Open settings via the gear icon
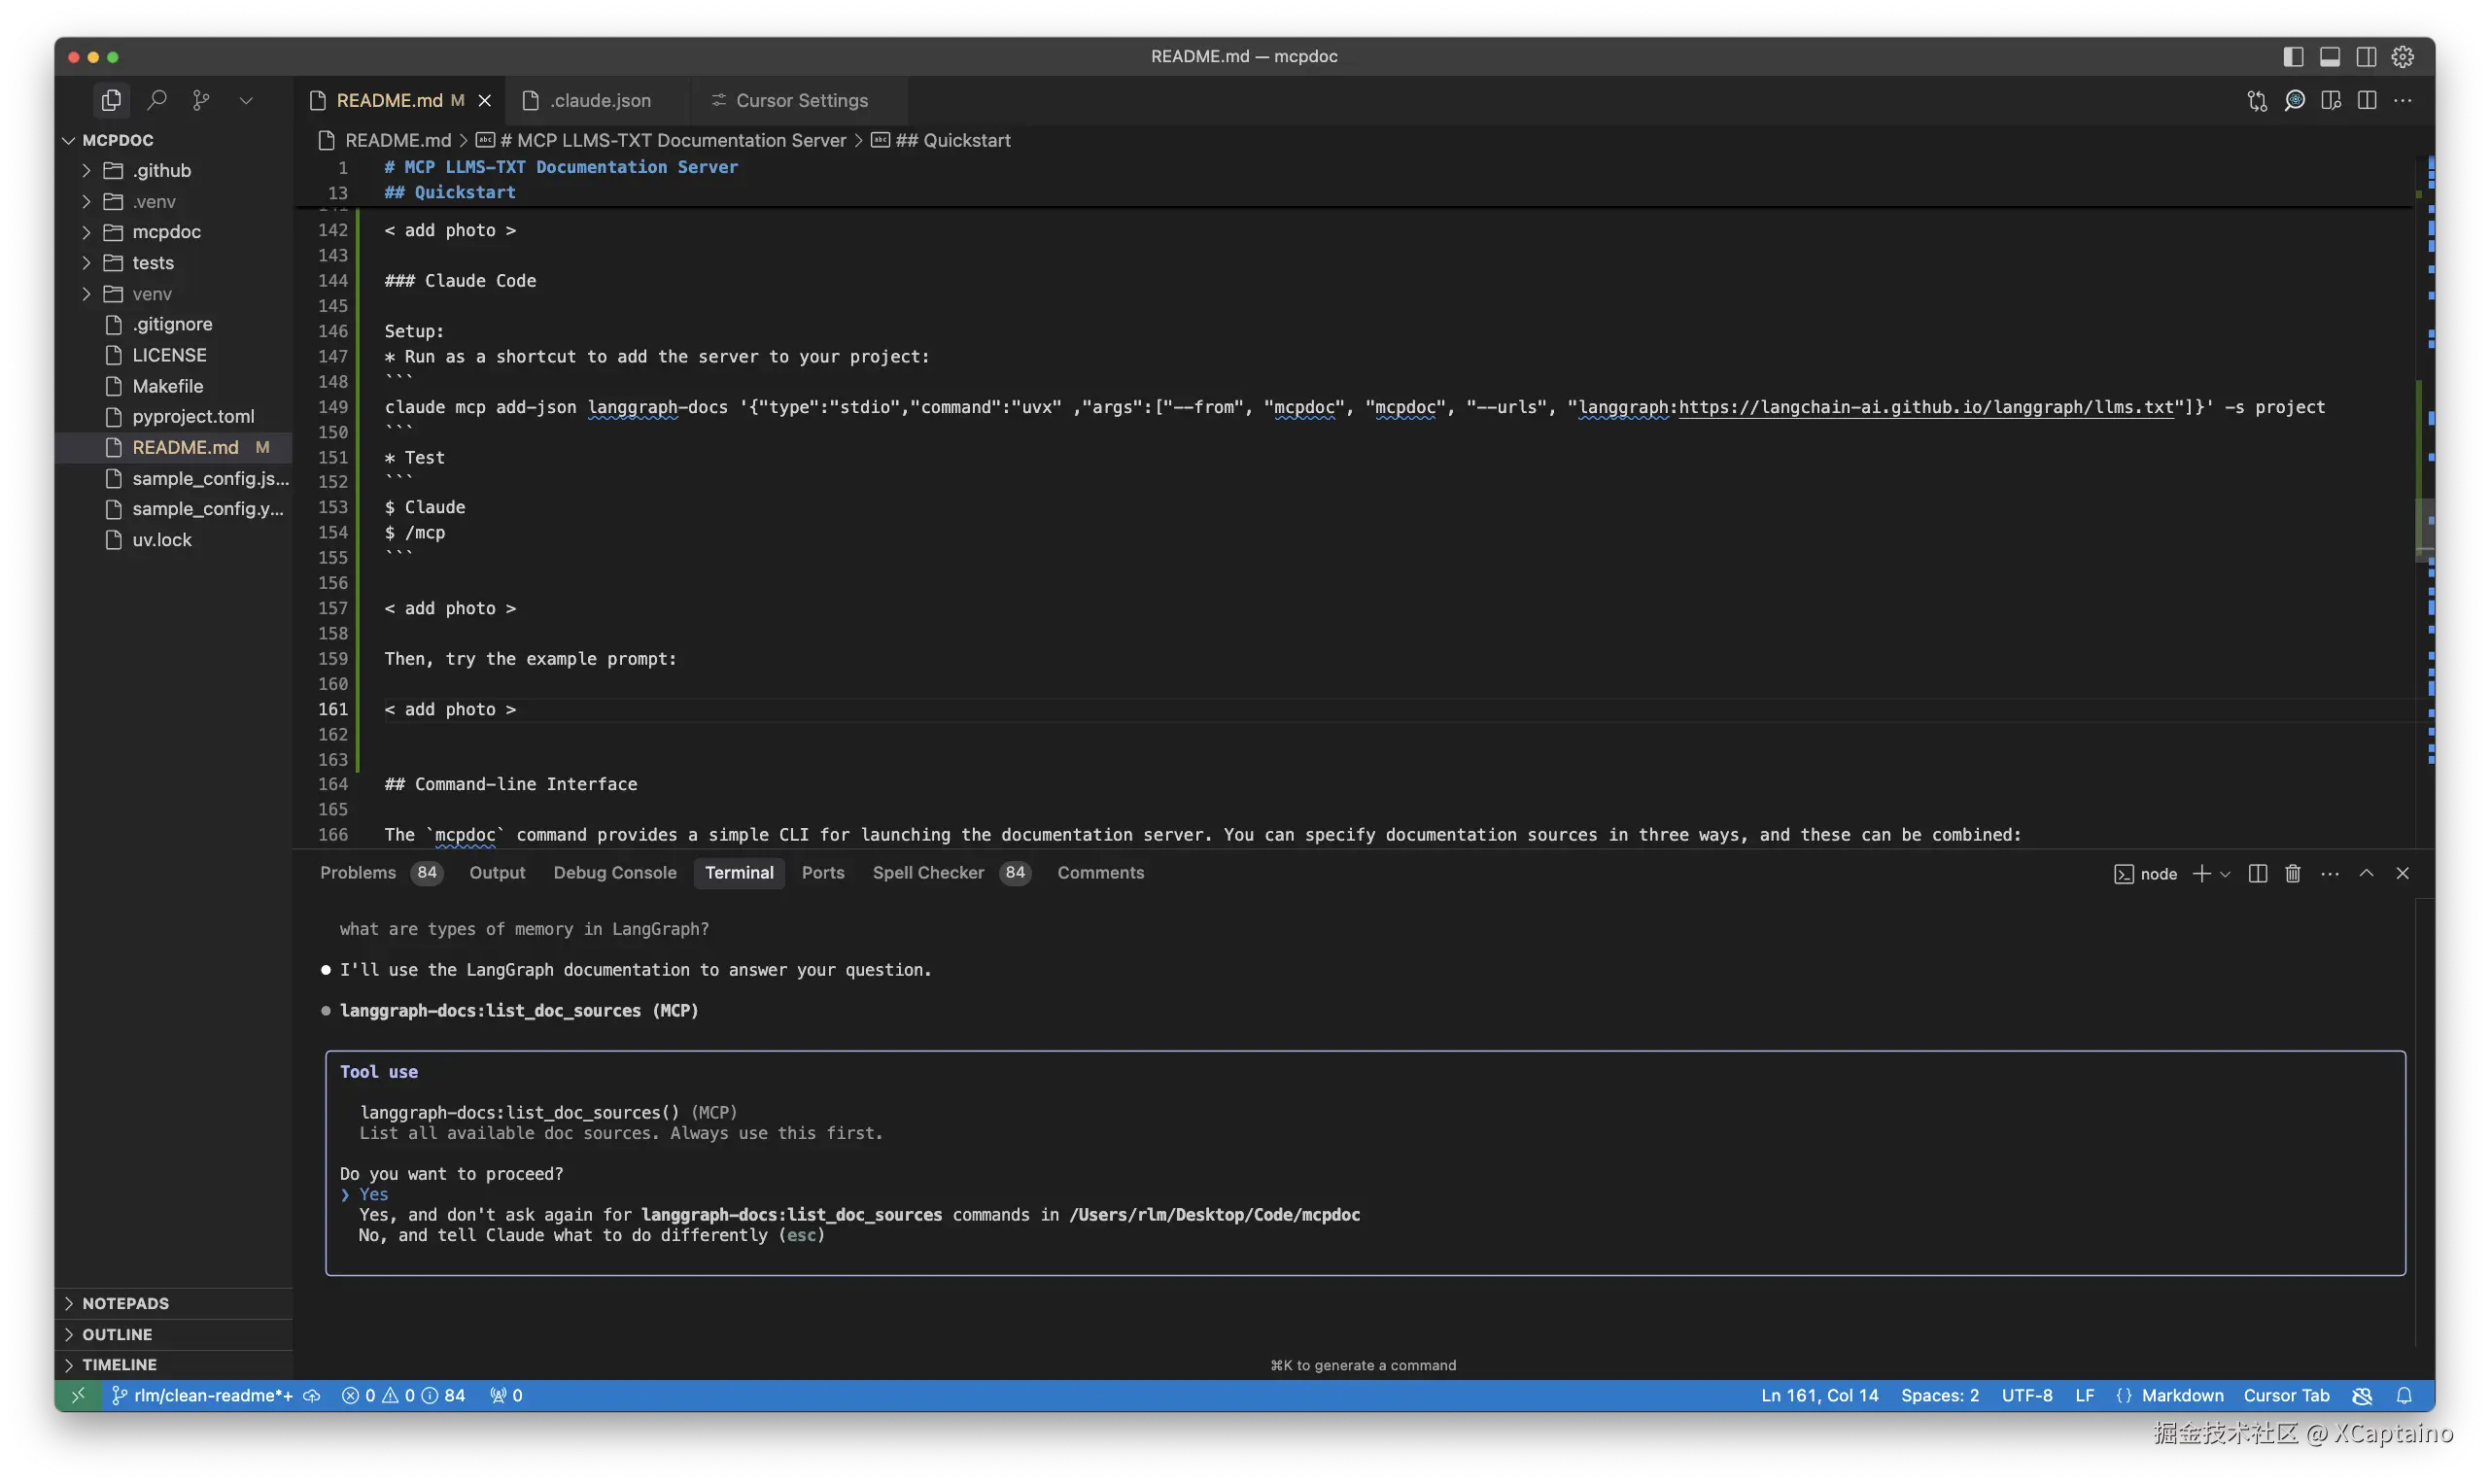The width and height of the screenshot is (2490, 1484). [2403, 56]
